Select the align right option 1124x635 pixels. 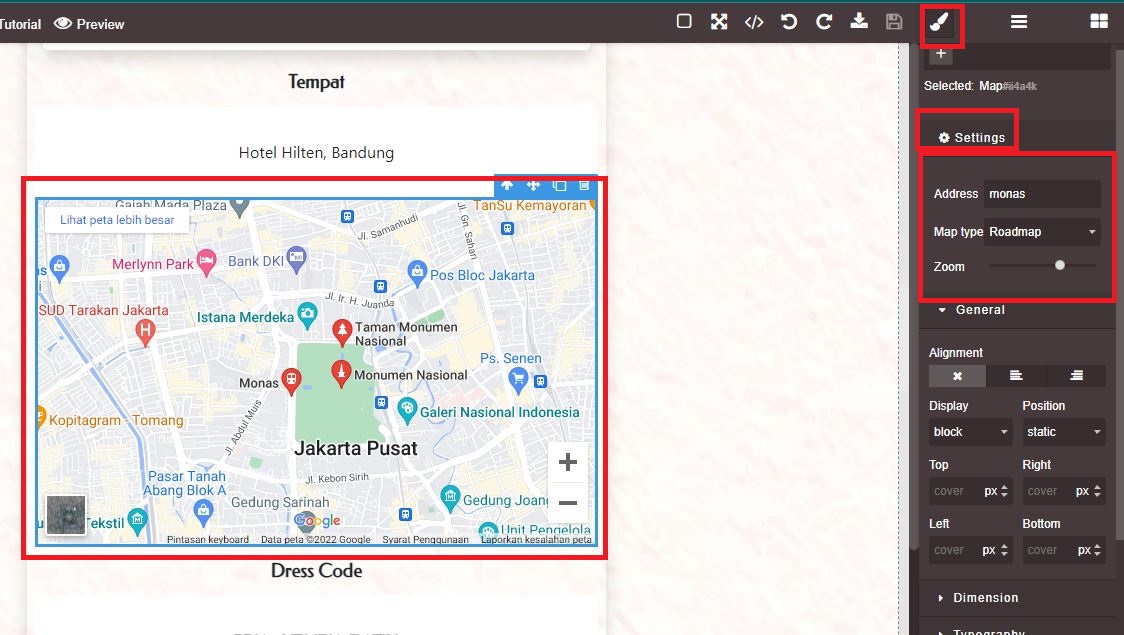tap(1076, 376)
